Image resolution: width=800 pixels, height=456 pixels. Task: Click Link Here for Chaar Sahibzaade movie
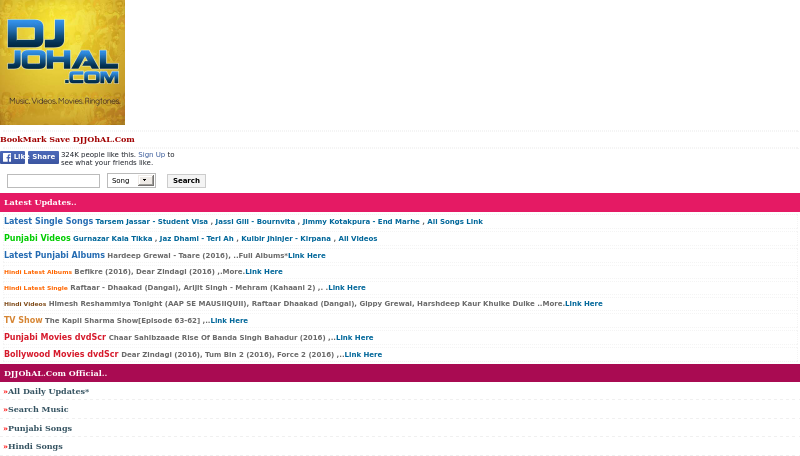click(x=355, y=338)
